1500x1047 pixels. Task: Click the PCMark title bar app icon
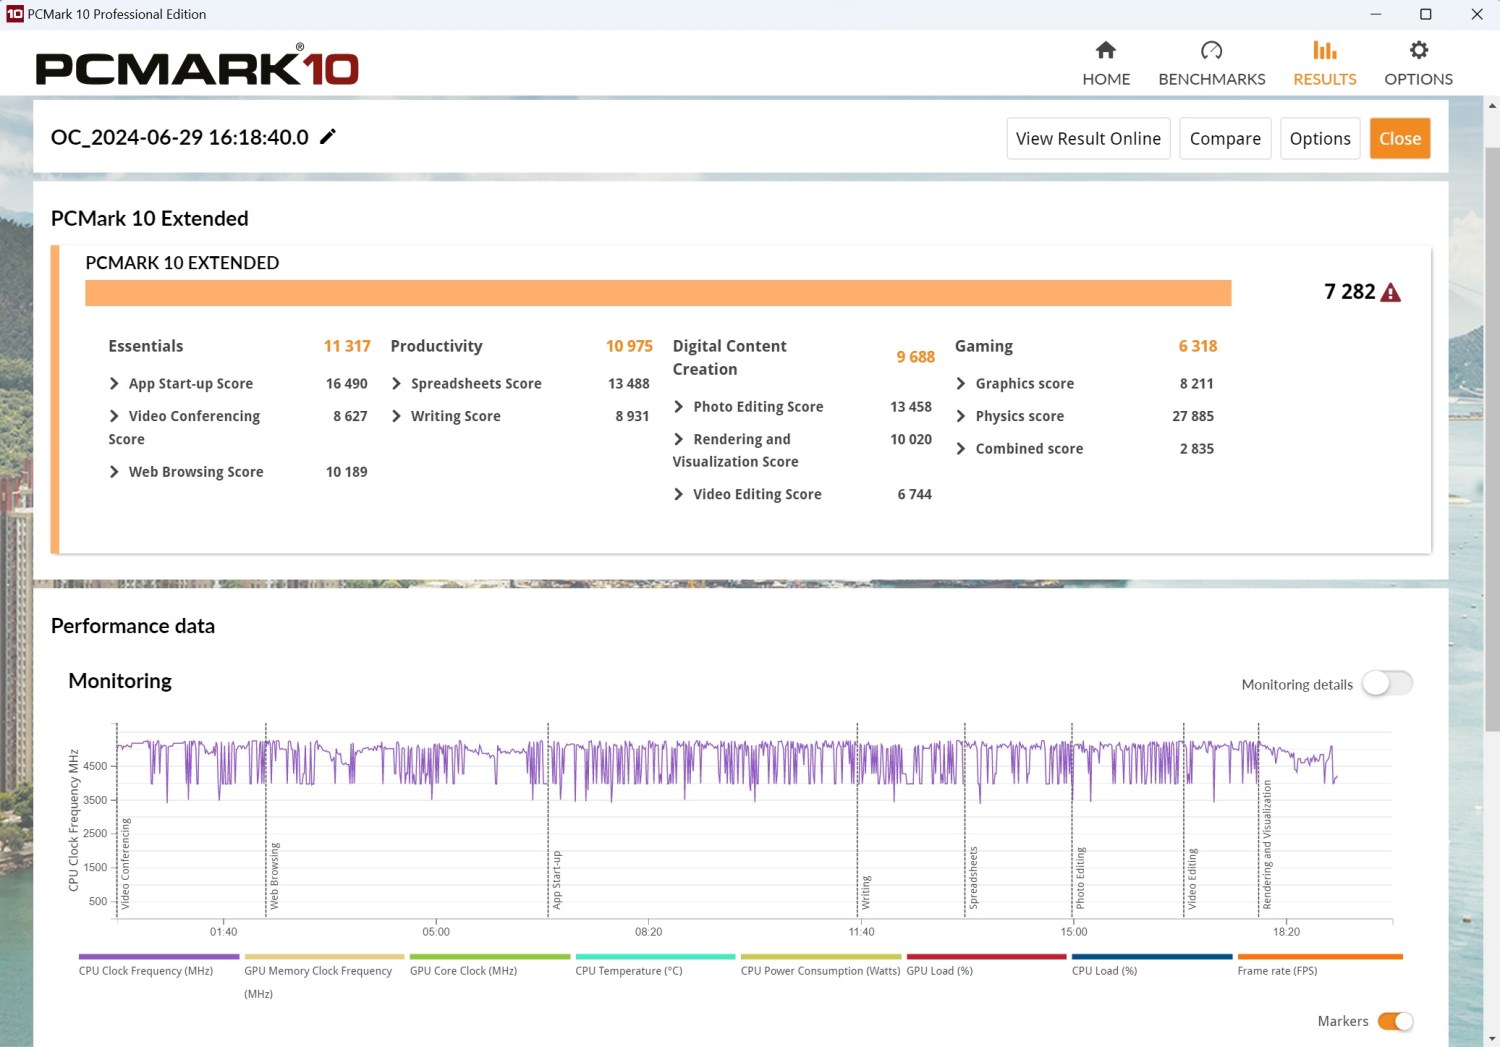tap(14, 14)
